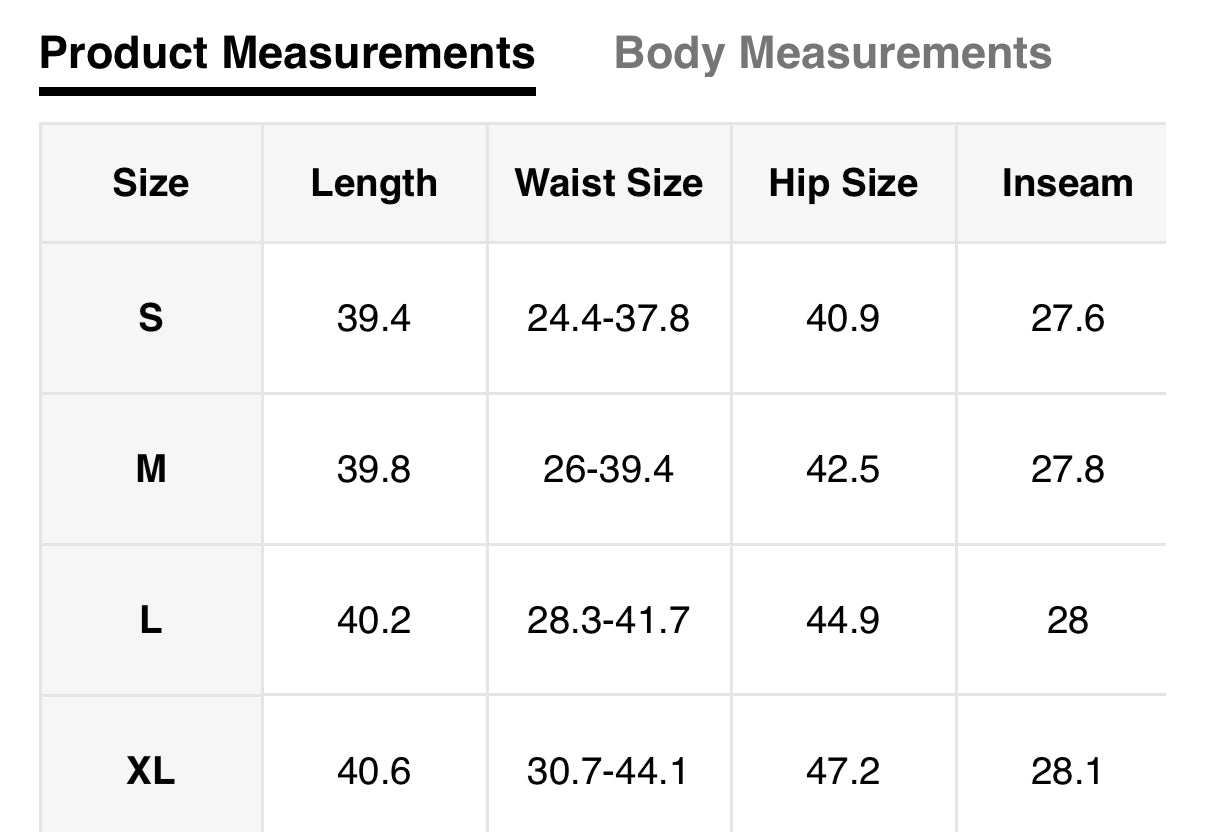Click the 28.1 inseam value
This screenshot has width=1206, height=832.
1067,771
